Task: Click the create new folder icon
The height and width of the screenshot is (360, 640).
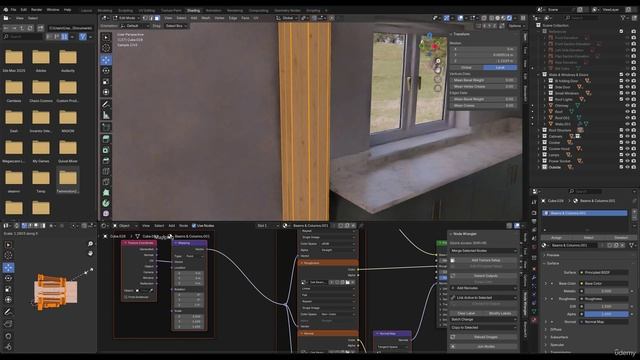Action: click(40, 28)
